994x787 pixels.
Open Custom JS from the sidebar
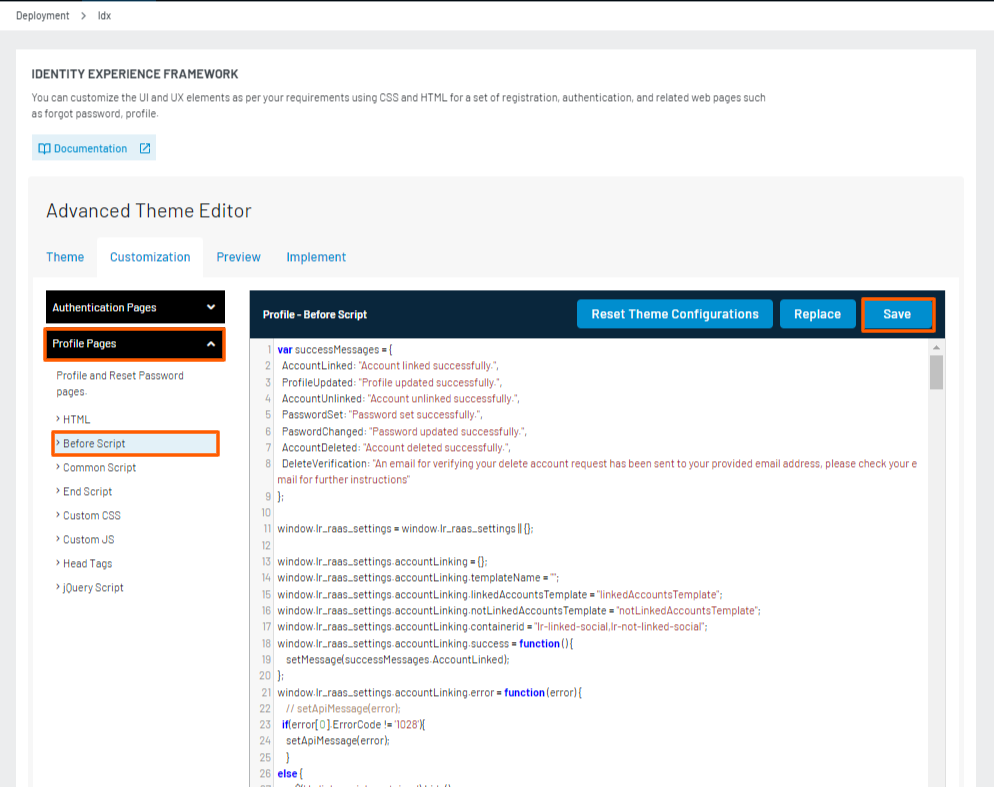(87, 539)
